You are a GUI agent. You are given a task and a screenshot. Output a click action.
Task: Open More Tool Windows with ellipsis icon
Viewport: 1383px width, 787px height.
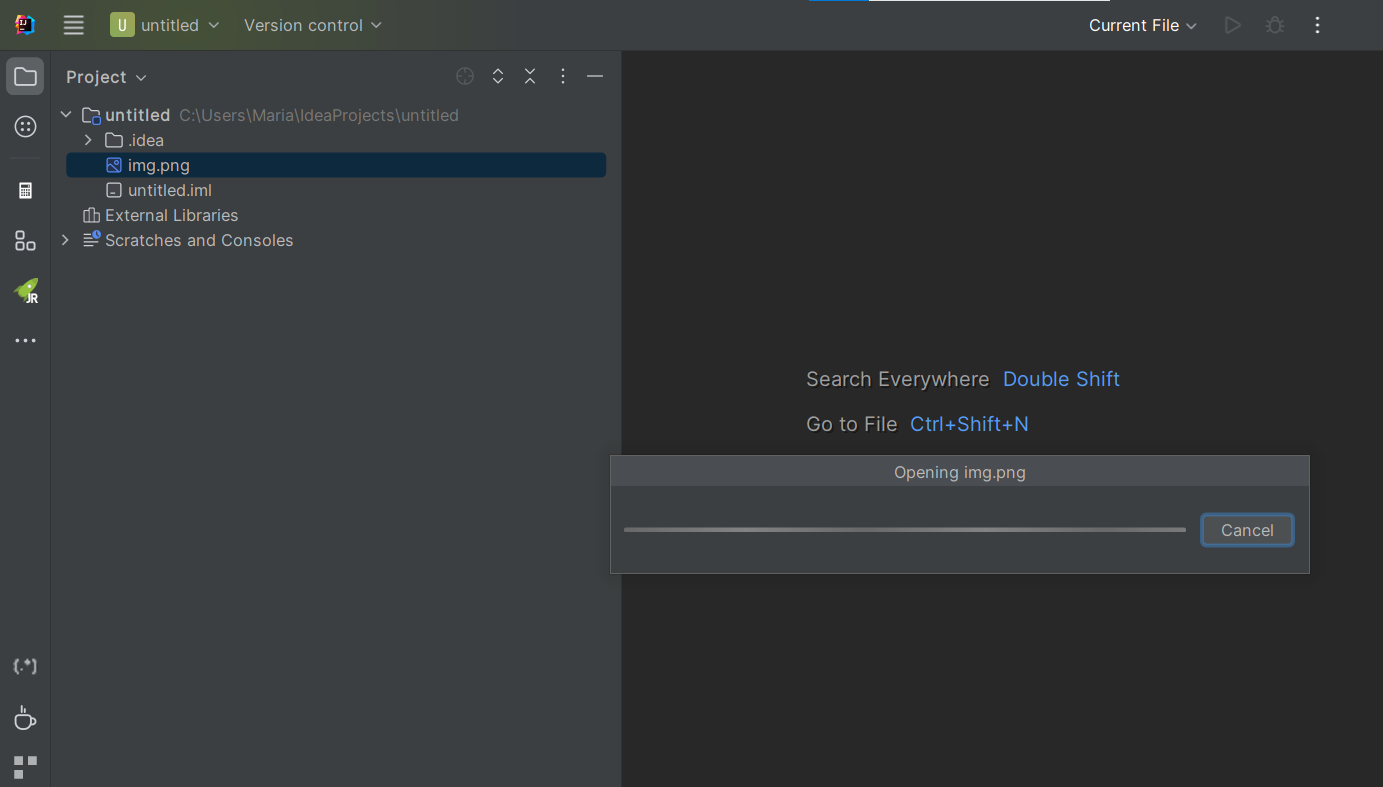pos(25,340)
